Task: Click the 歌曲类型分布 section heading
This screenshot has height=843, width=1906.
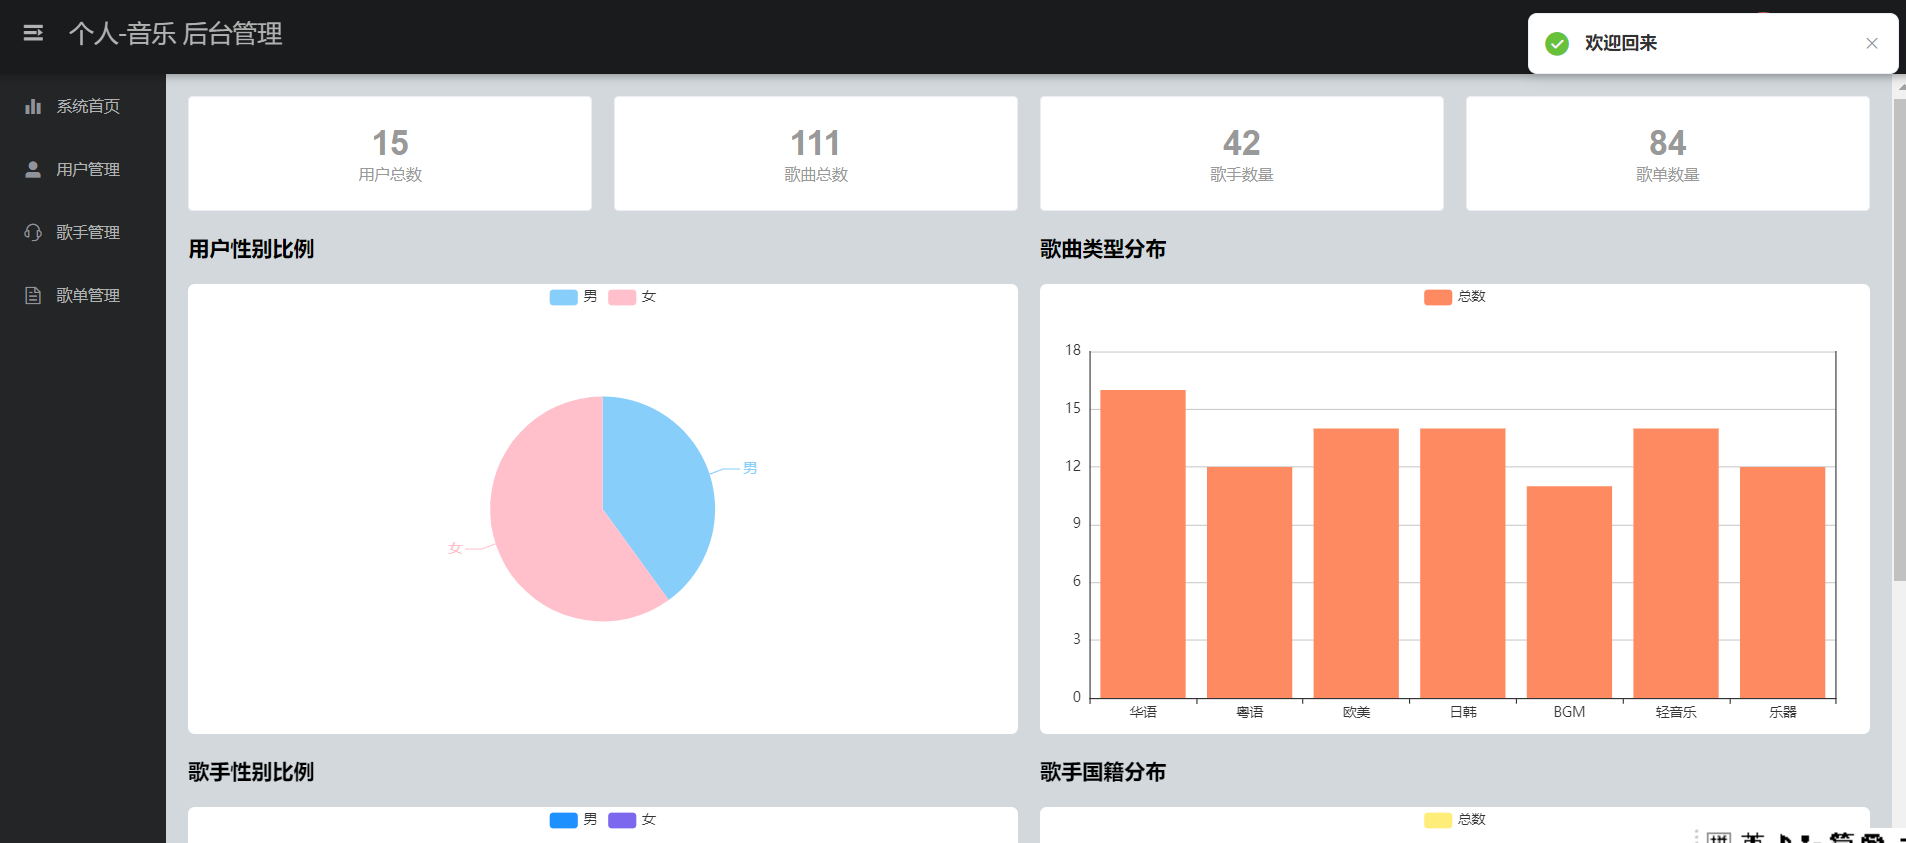Action: point(1103,249)
